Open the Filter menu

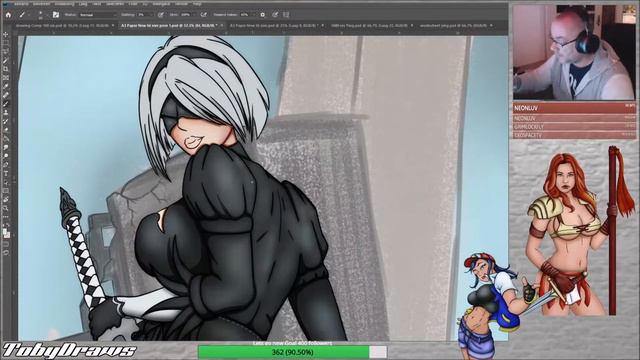(x=133, y=4)
